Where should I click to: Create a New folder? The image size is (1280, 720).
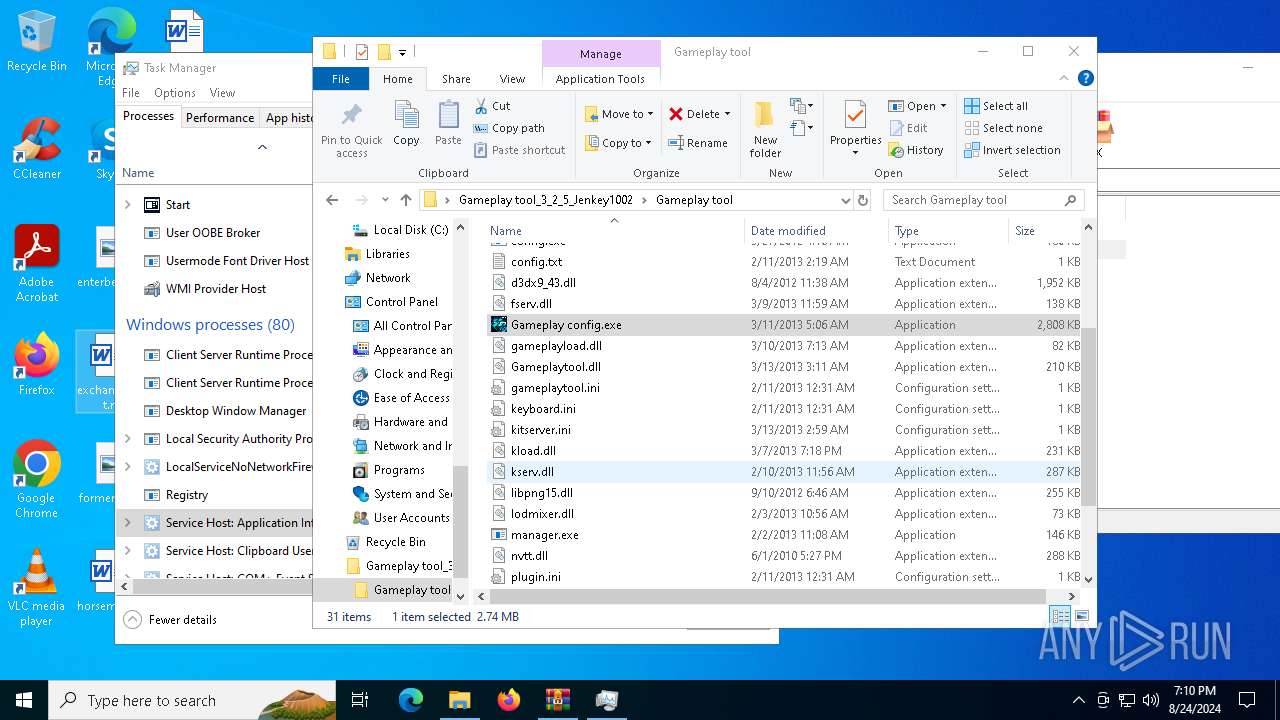point(765,128)
